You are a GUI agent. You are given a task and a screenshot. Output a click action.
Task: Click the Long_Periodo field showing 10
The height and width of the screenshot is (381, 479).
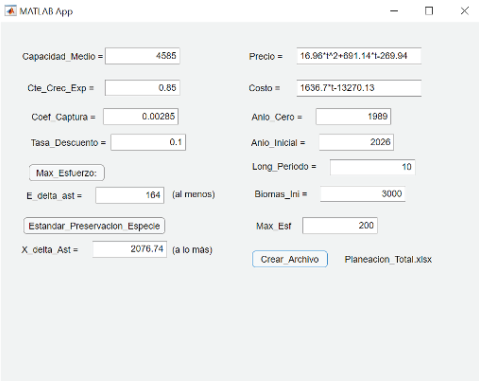(373, 167)
